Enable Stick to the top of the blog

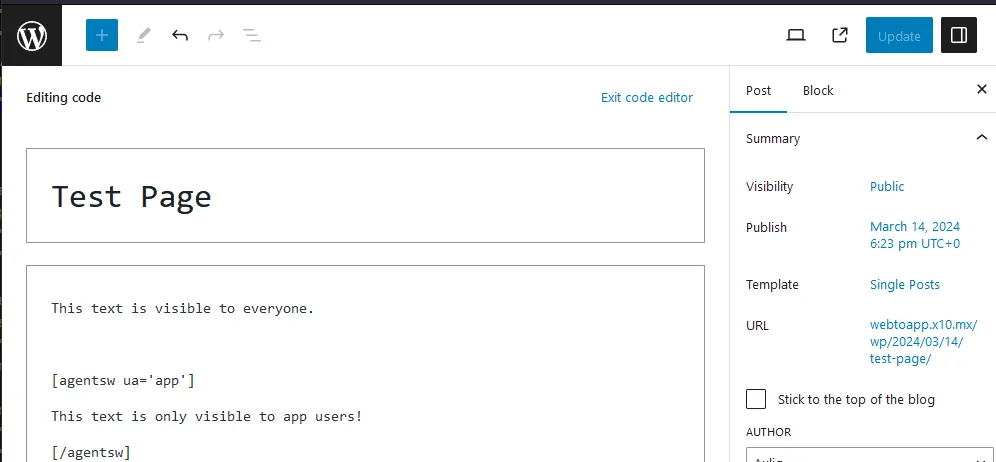click(x=756, y=399)
